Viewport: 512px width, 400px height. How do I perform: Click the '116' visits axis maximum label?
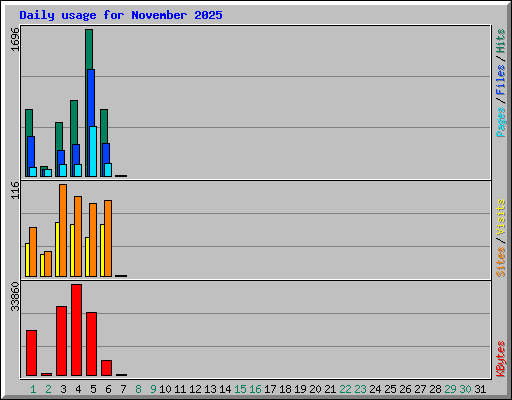15,190
